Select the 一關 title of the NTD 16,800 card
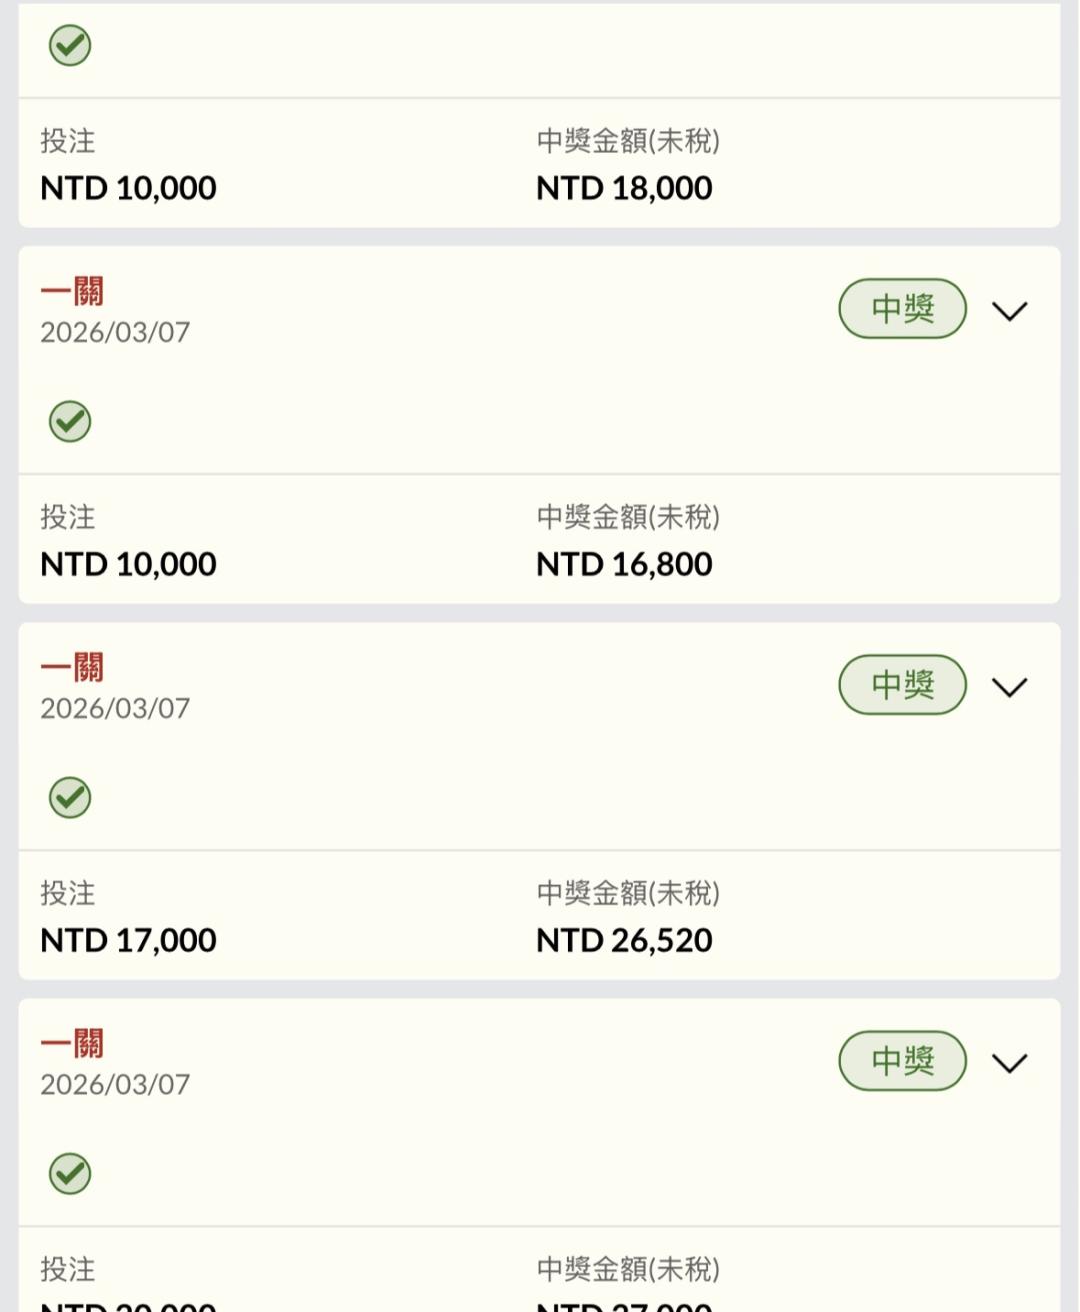The image size is (1080, 1312). point(72,291)
